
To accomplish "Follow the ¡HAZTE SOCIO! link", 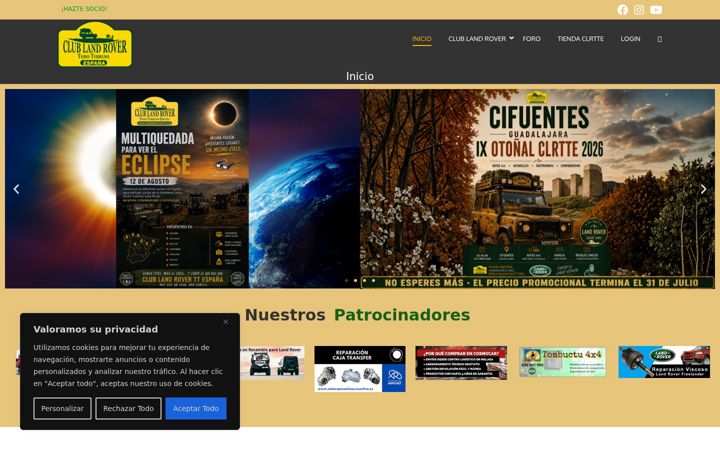I will point(84,9).
